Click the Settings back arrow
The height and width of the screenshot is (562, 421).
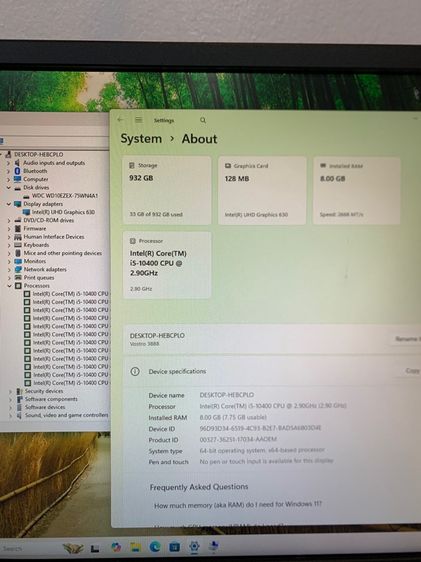[x=120, y=120]
